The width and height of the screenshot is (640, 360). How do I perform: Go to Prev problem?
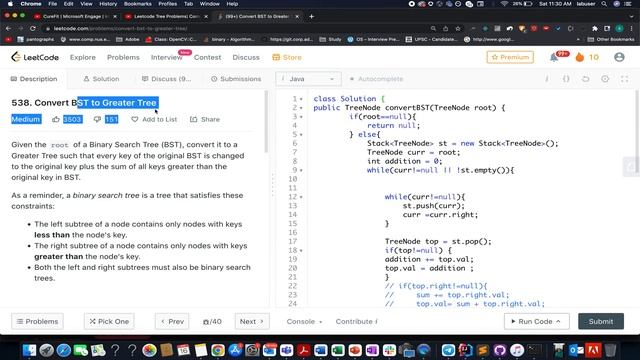coord(172,322)
